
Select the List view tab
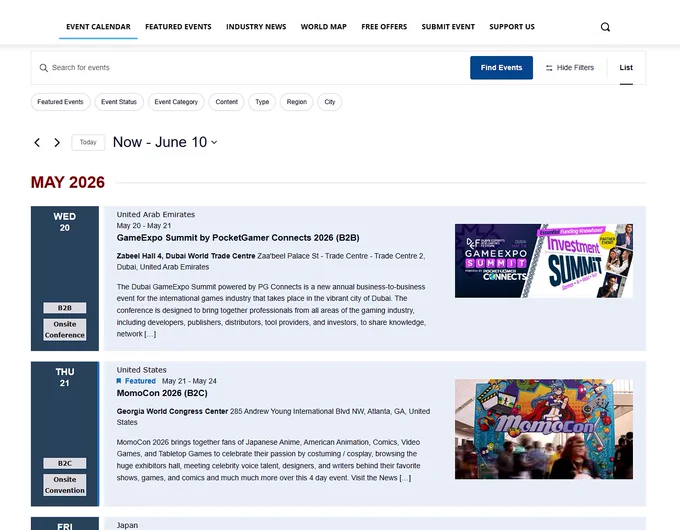(626, 68)
